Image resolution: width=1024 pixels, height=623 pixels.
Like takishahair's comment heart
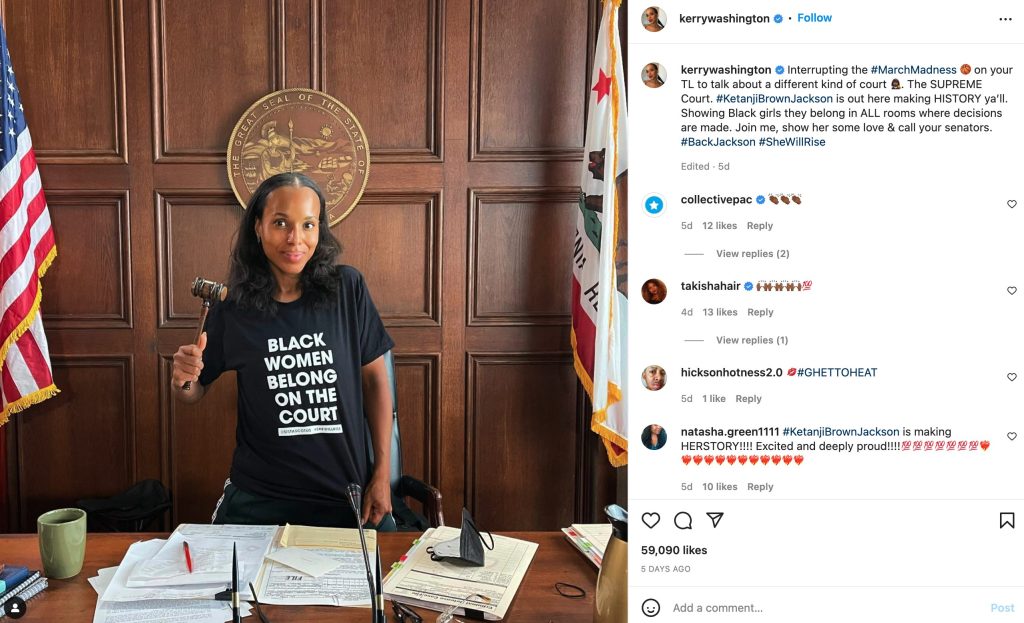click(1012, 291)
